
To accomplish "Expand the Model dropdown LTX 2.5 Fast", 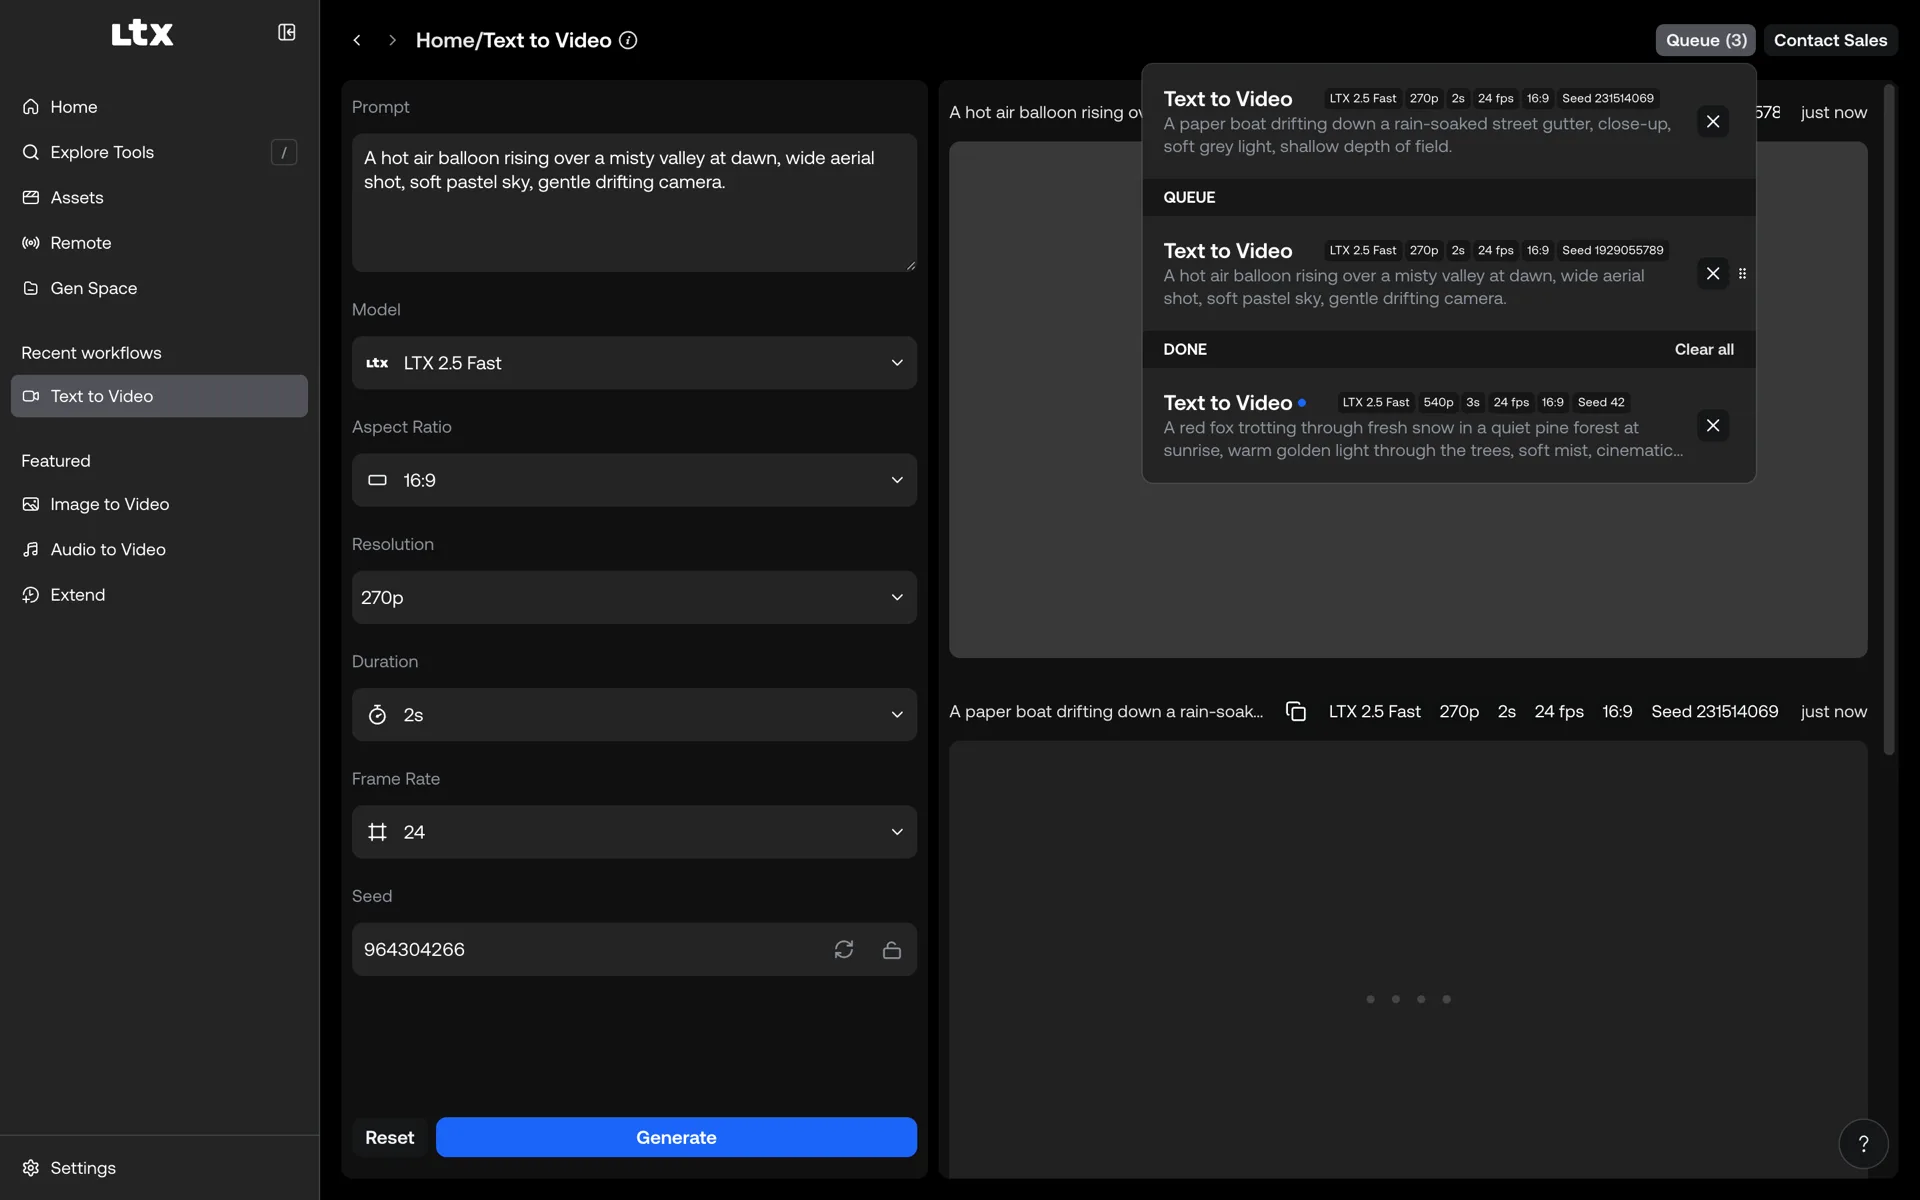I will [x=634, y=363].
